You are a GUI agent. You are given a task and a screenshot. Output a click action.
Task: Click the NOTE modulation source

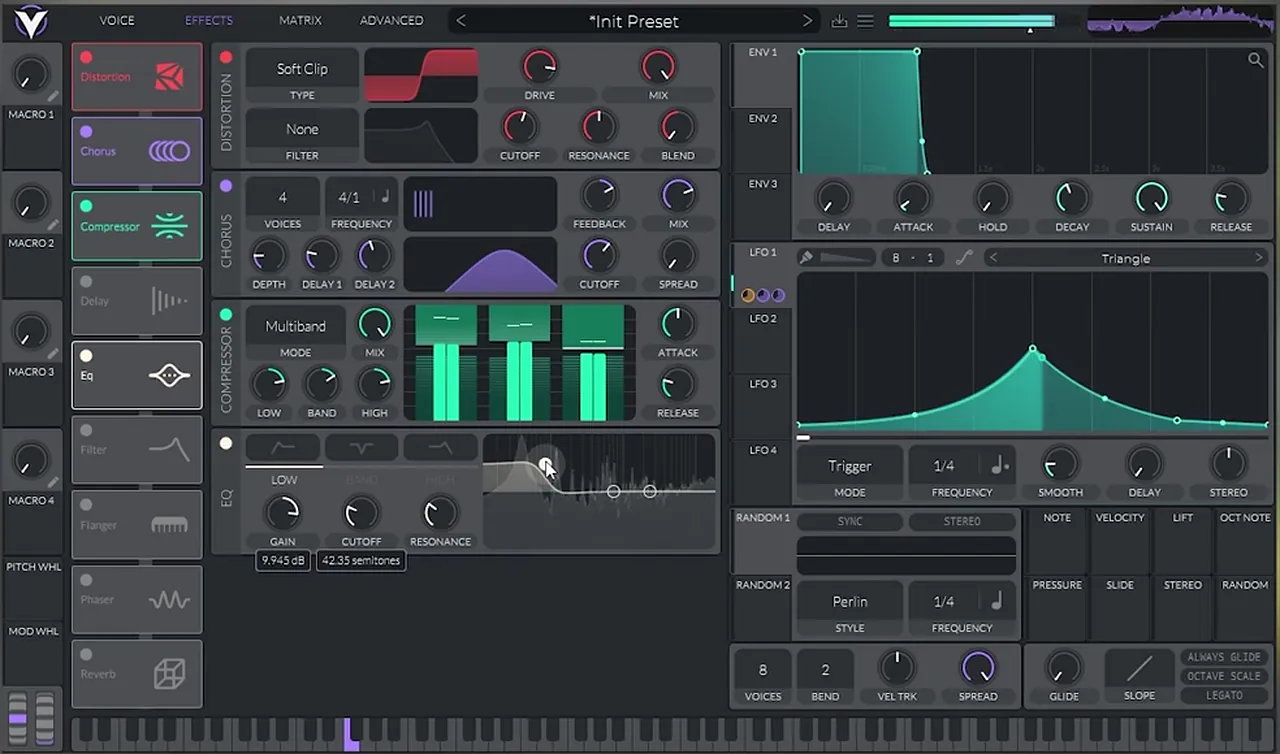[x=1057, y=518]
